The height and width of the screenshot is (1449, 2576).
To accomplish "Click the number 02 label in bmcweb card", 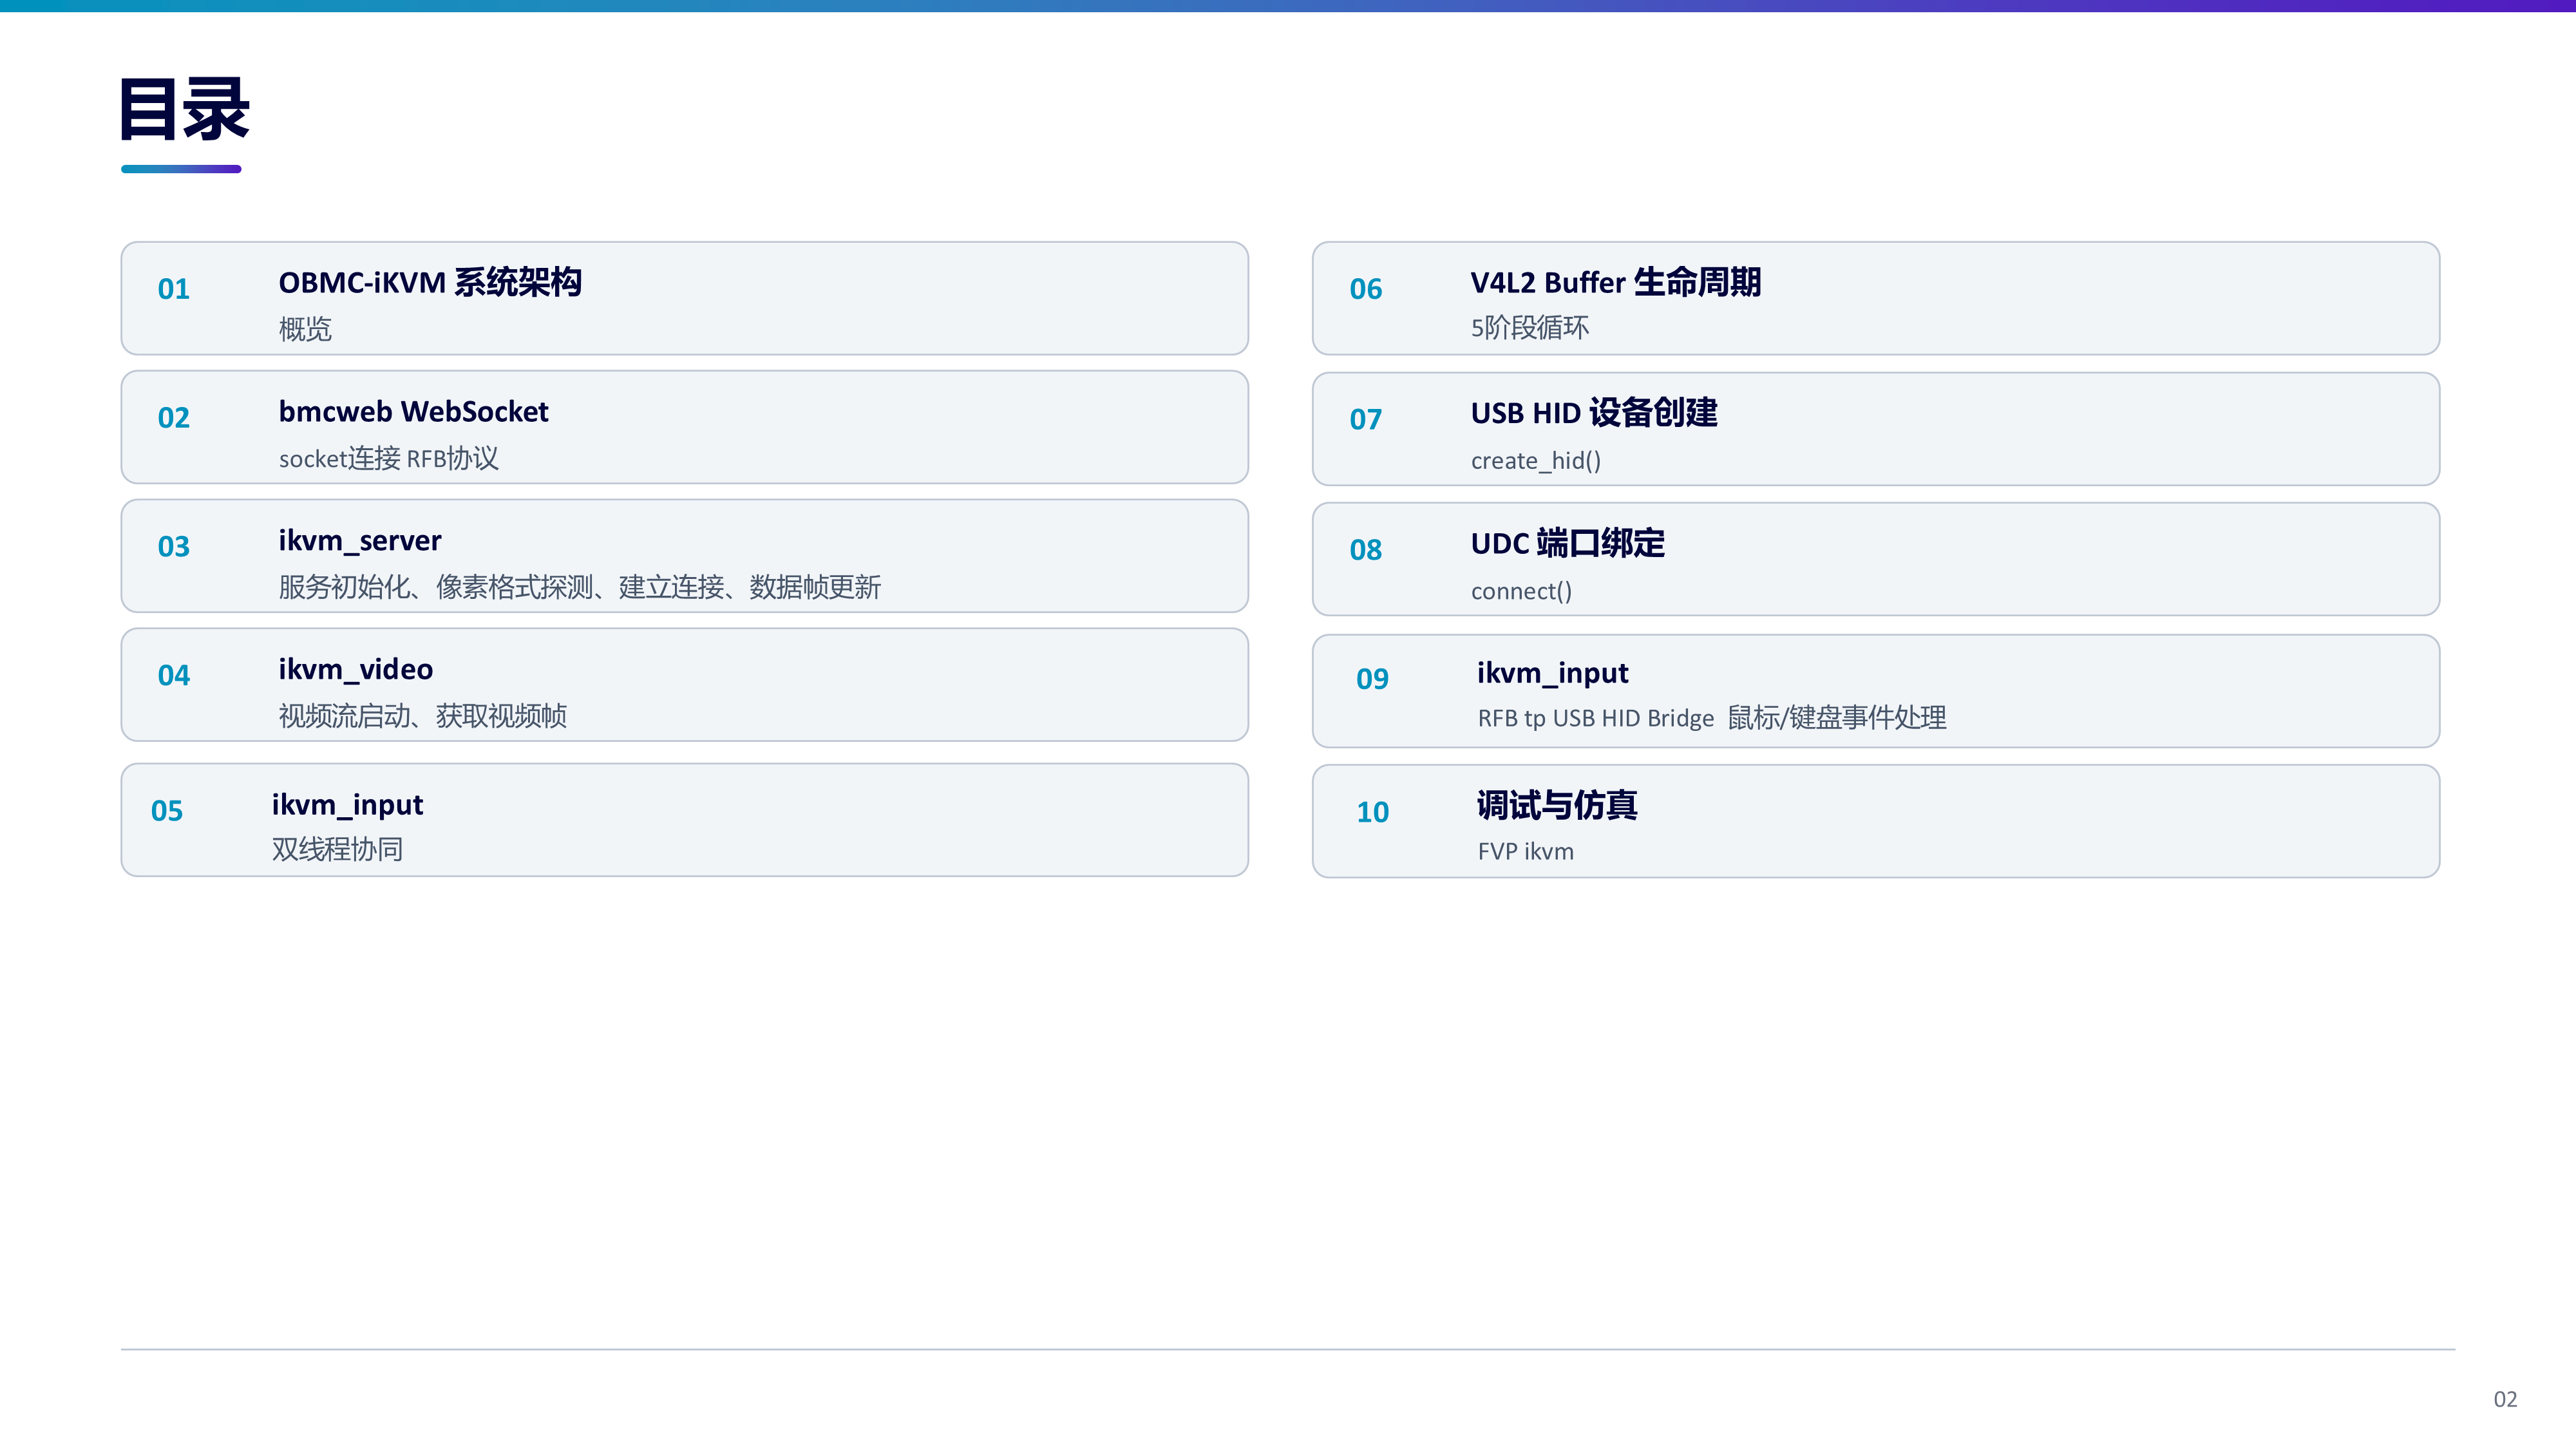I will pyautogui.click(x=174, y=418).
